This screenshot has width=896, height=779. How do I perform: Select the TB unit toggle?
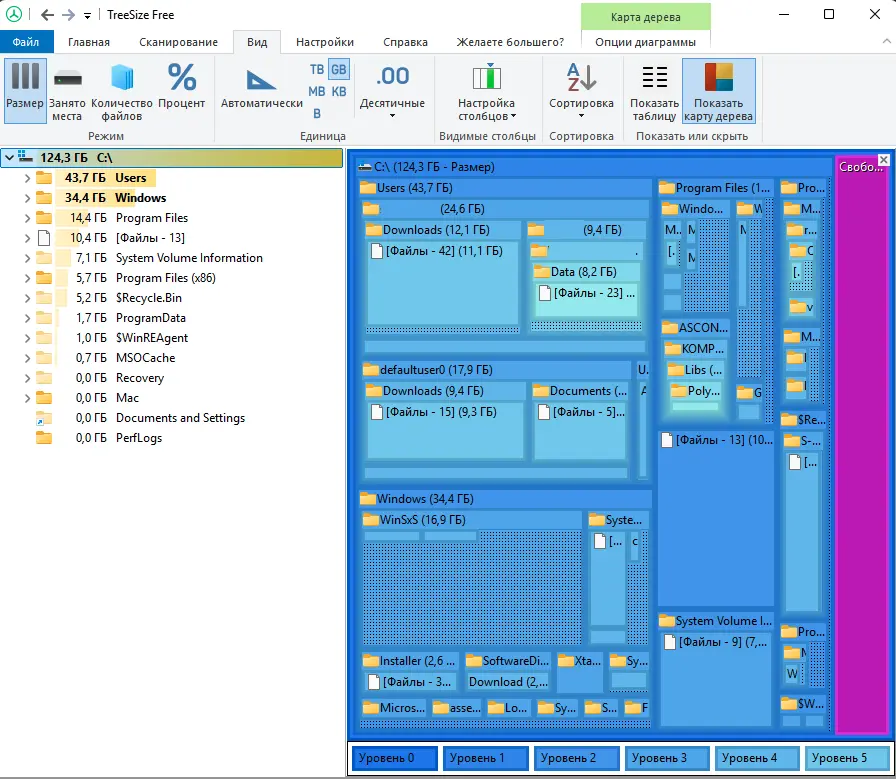coord(317,70)
